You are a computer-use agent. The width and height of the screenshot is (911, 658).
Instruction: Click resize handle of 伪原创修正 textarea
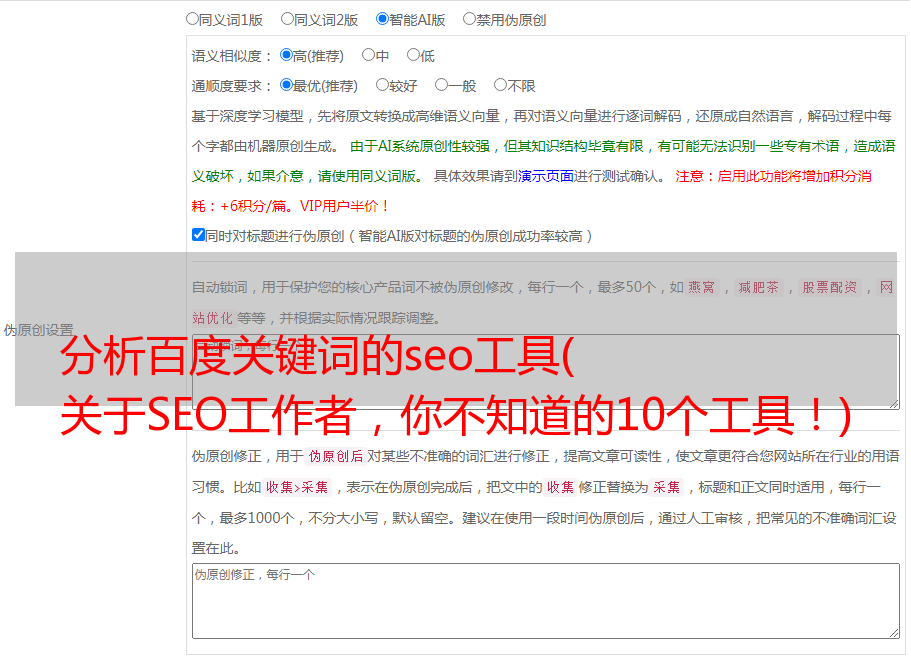pyautogui.click(x=894, y=633)
